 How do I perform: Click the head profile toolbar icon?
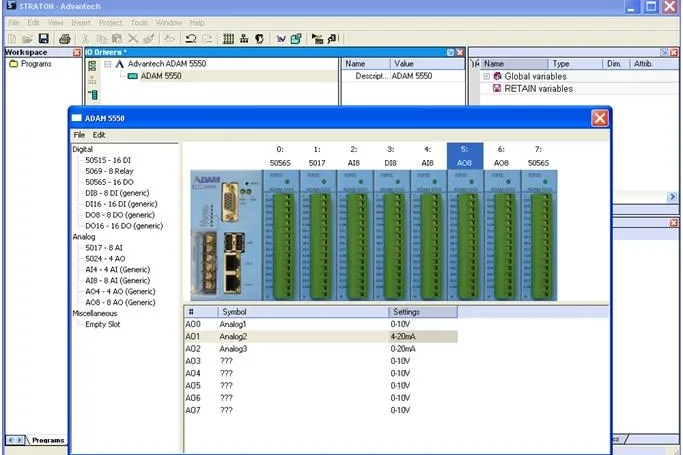pos(260,39)
